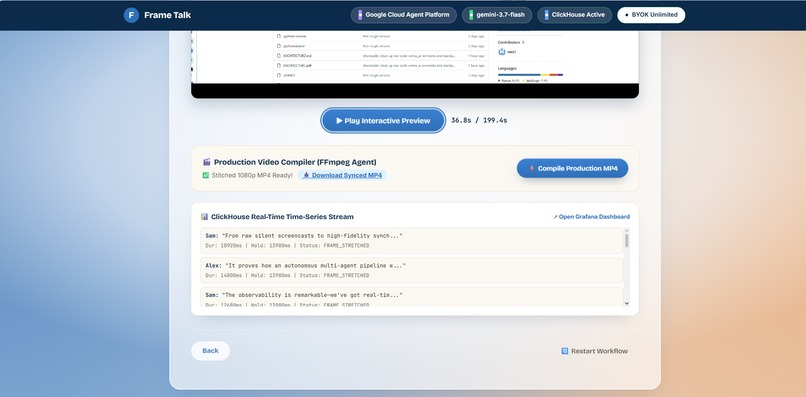Click the clapperboard icon beside Production Video Compiler
This screenshot has height=397, width=806.
207,162
